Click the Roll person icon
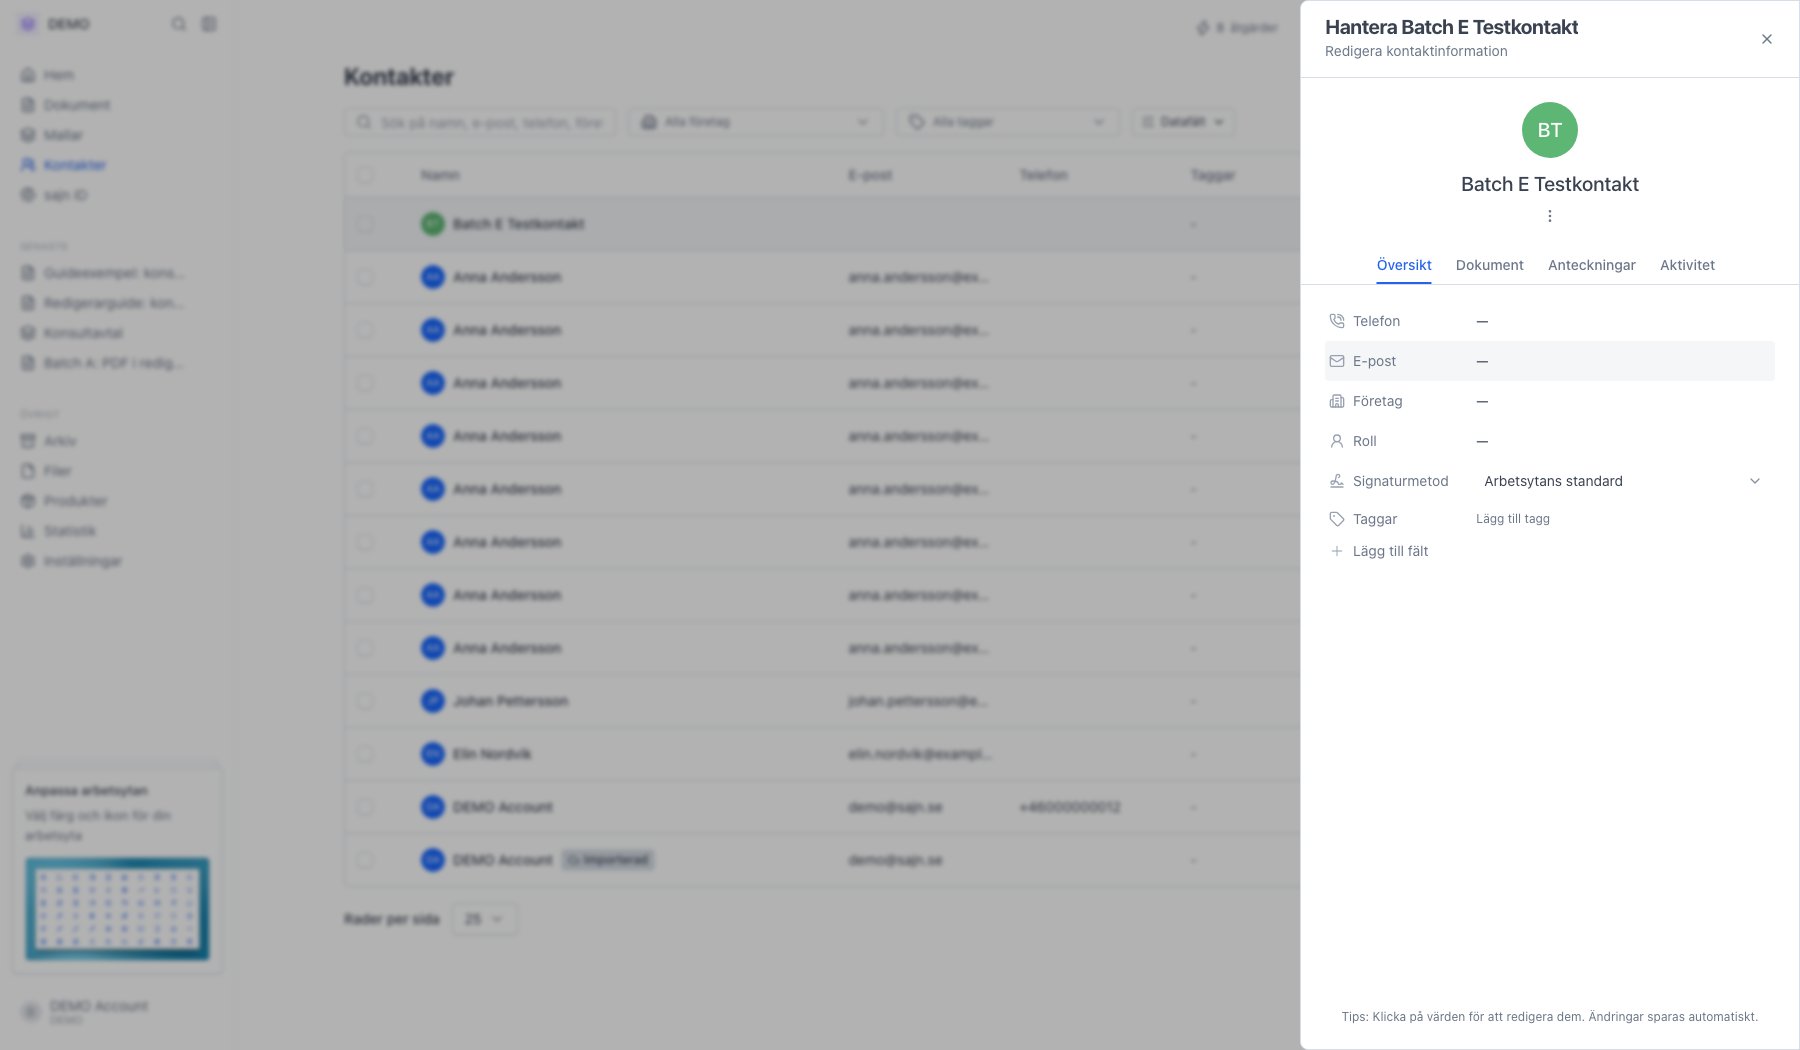 (1336, 441)
